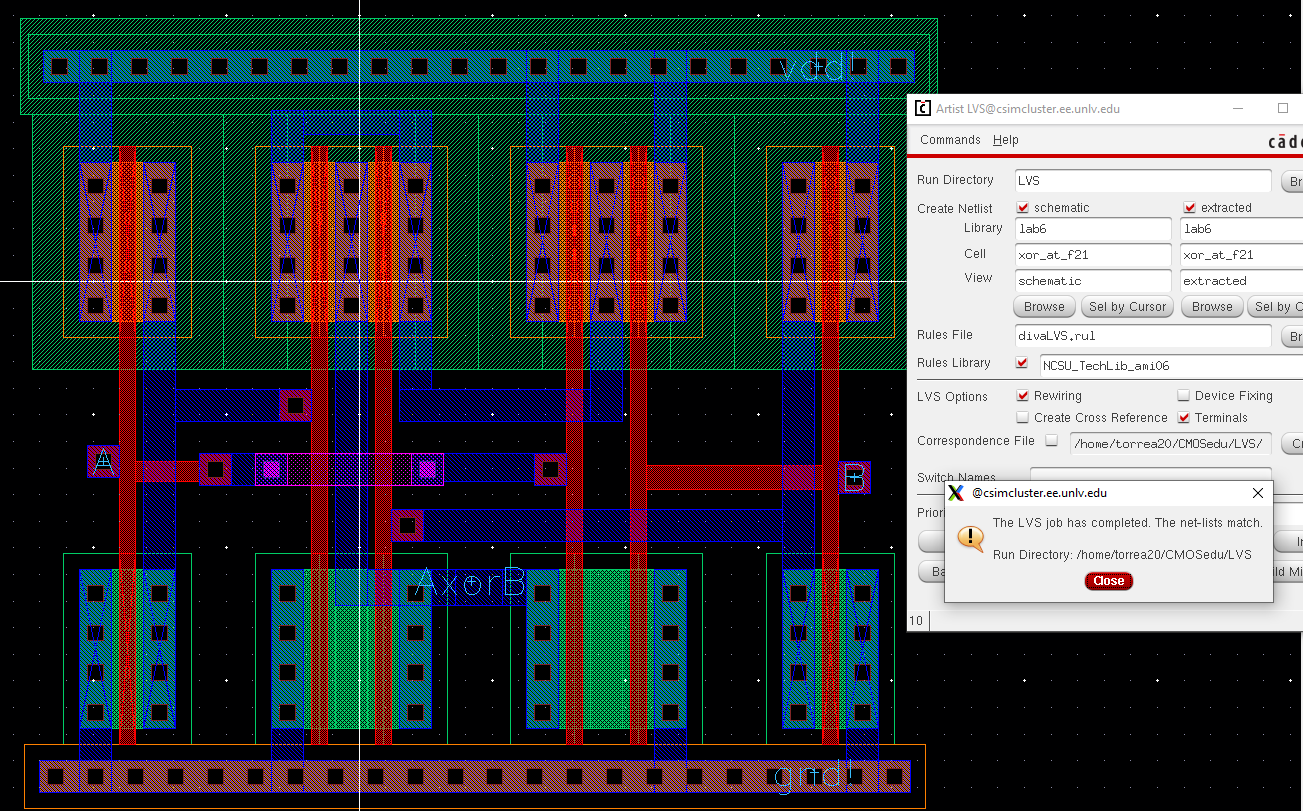This screenshot has height=811, width=1303.
Task: Click the schematic Cell field xor_at_f21
Action: 1093,255
